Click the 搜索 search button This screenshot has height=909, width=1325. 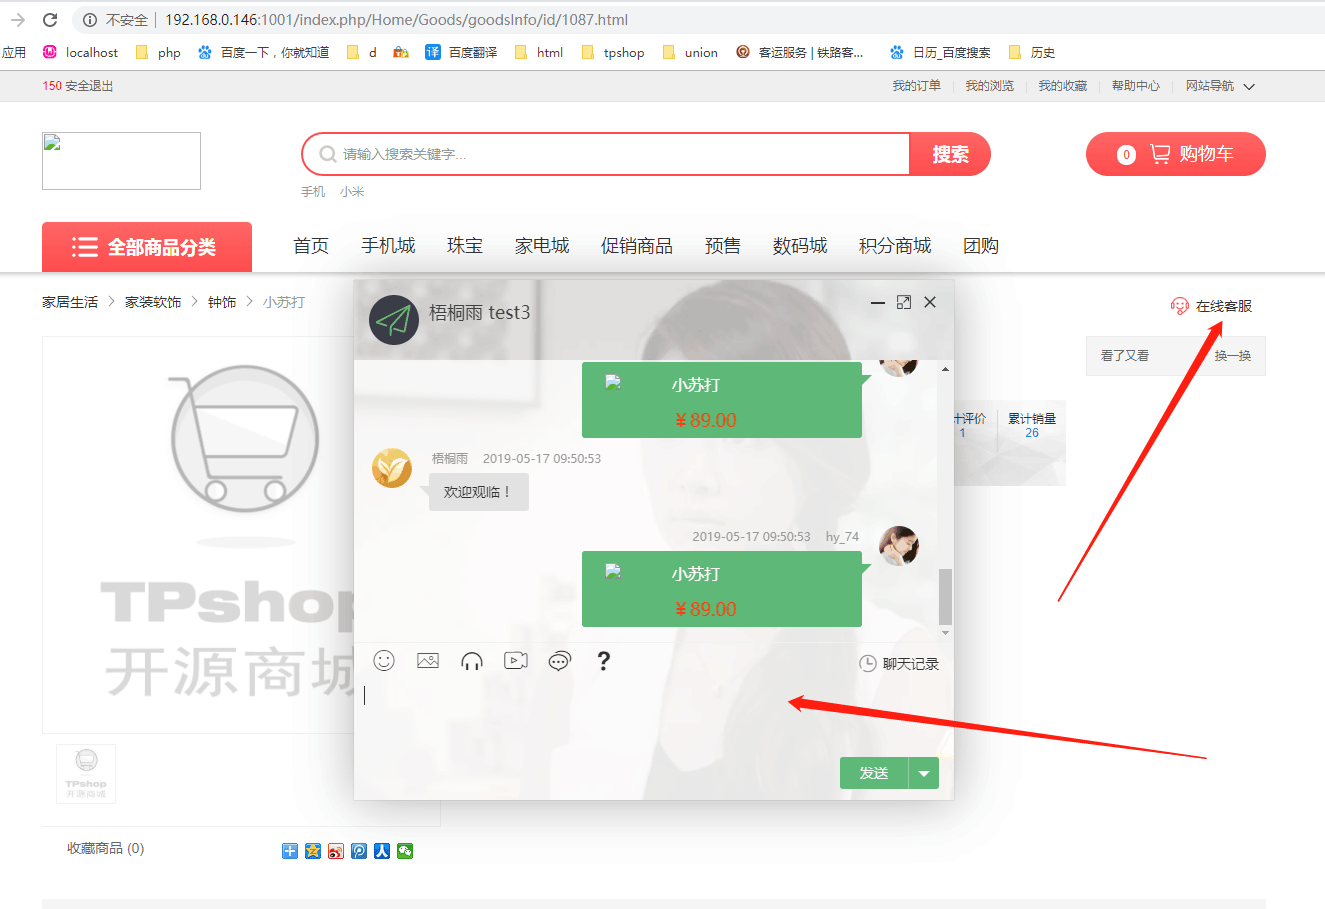click(x=949, y=153)
